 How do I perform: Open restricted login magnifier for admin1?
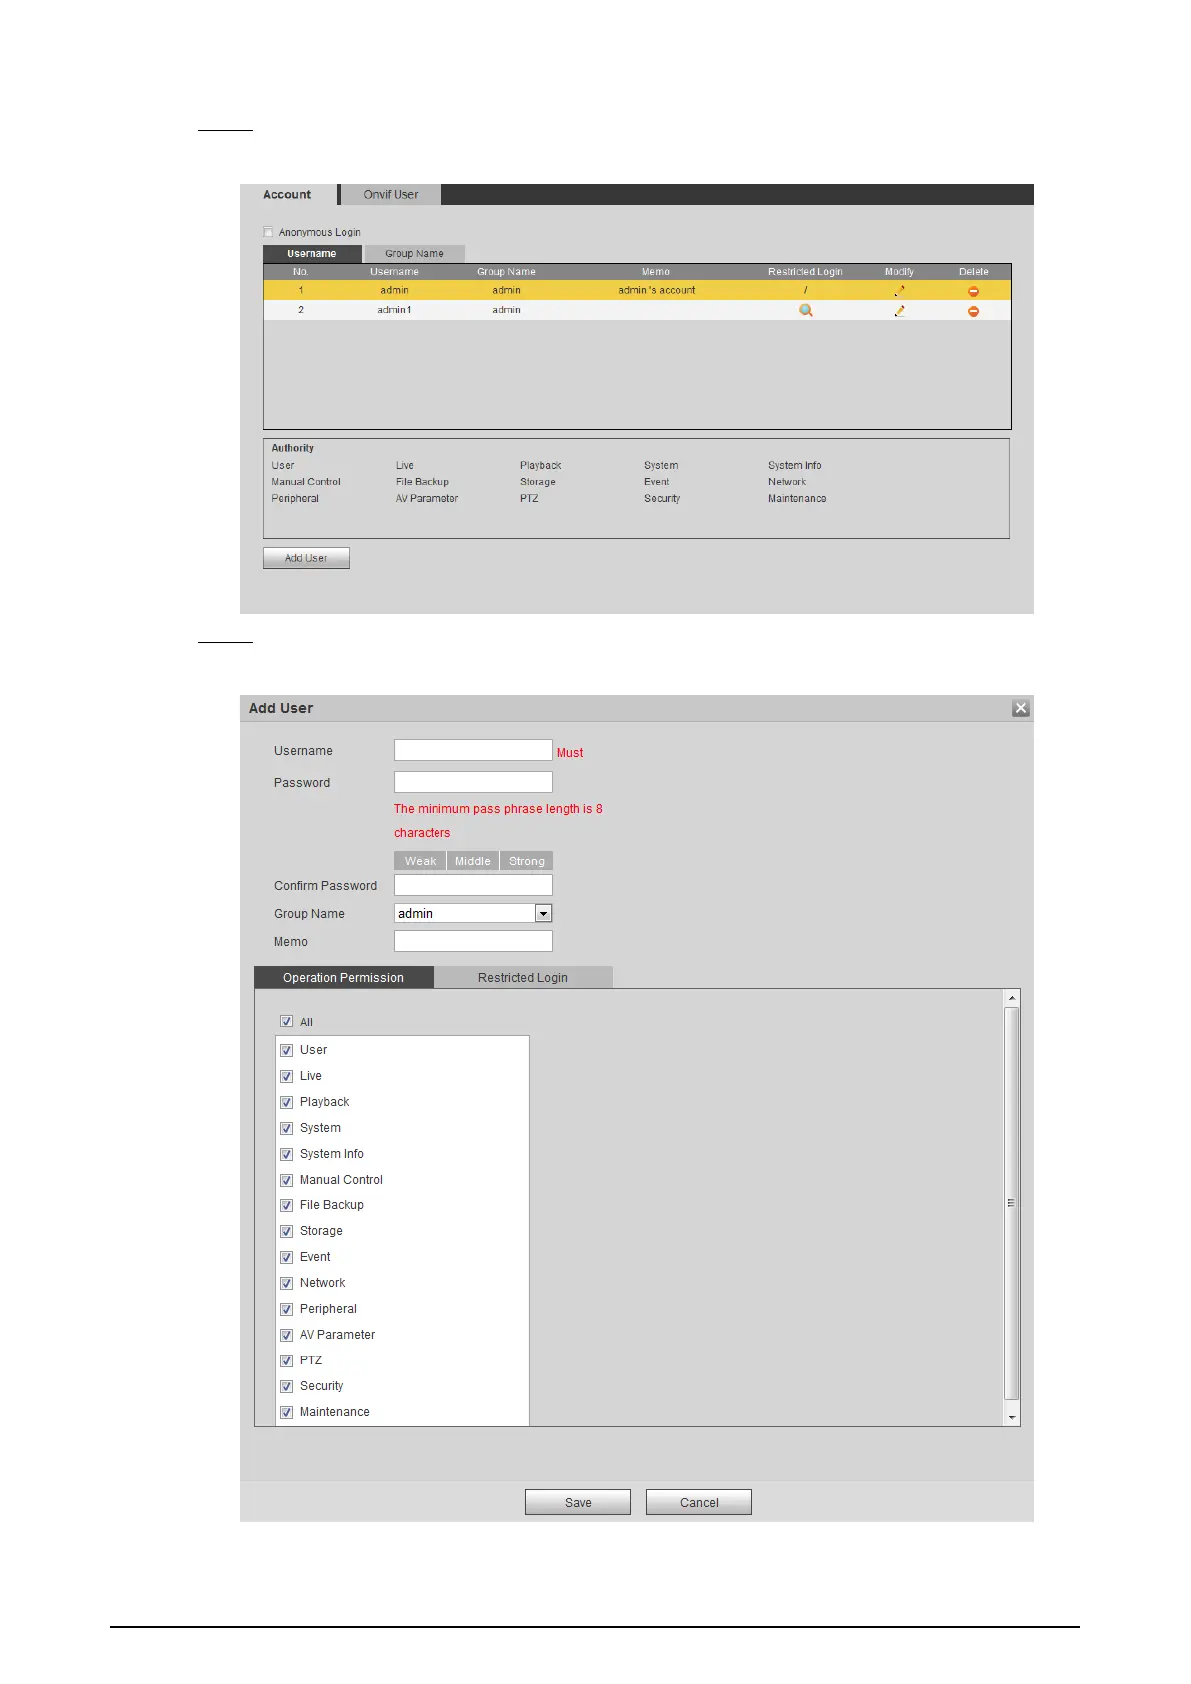pos(805,311)
